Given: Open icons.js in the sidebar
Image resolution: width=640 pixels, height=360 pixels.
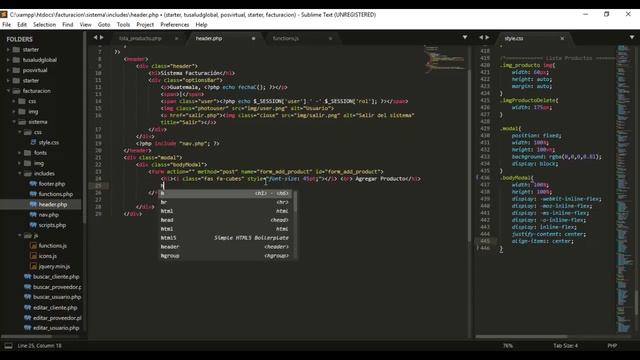Looking at the screenshot, I should tap(48, 256).
